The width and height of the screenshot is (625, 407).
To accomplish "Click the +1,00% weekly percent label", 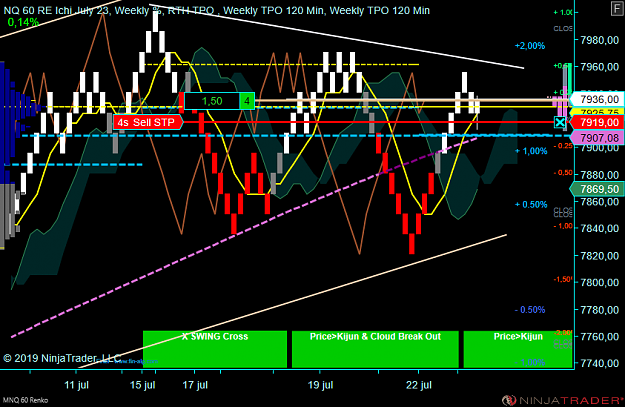I will pyautogui.click(x=531, y=151).
